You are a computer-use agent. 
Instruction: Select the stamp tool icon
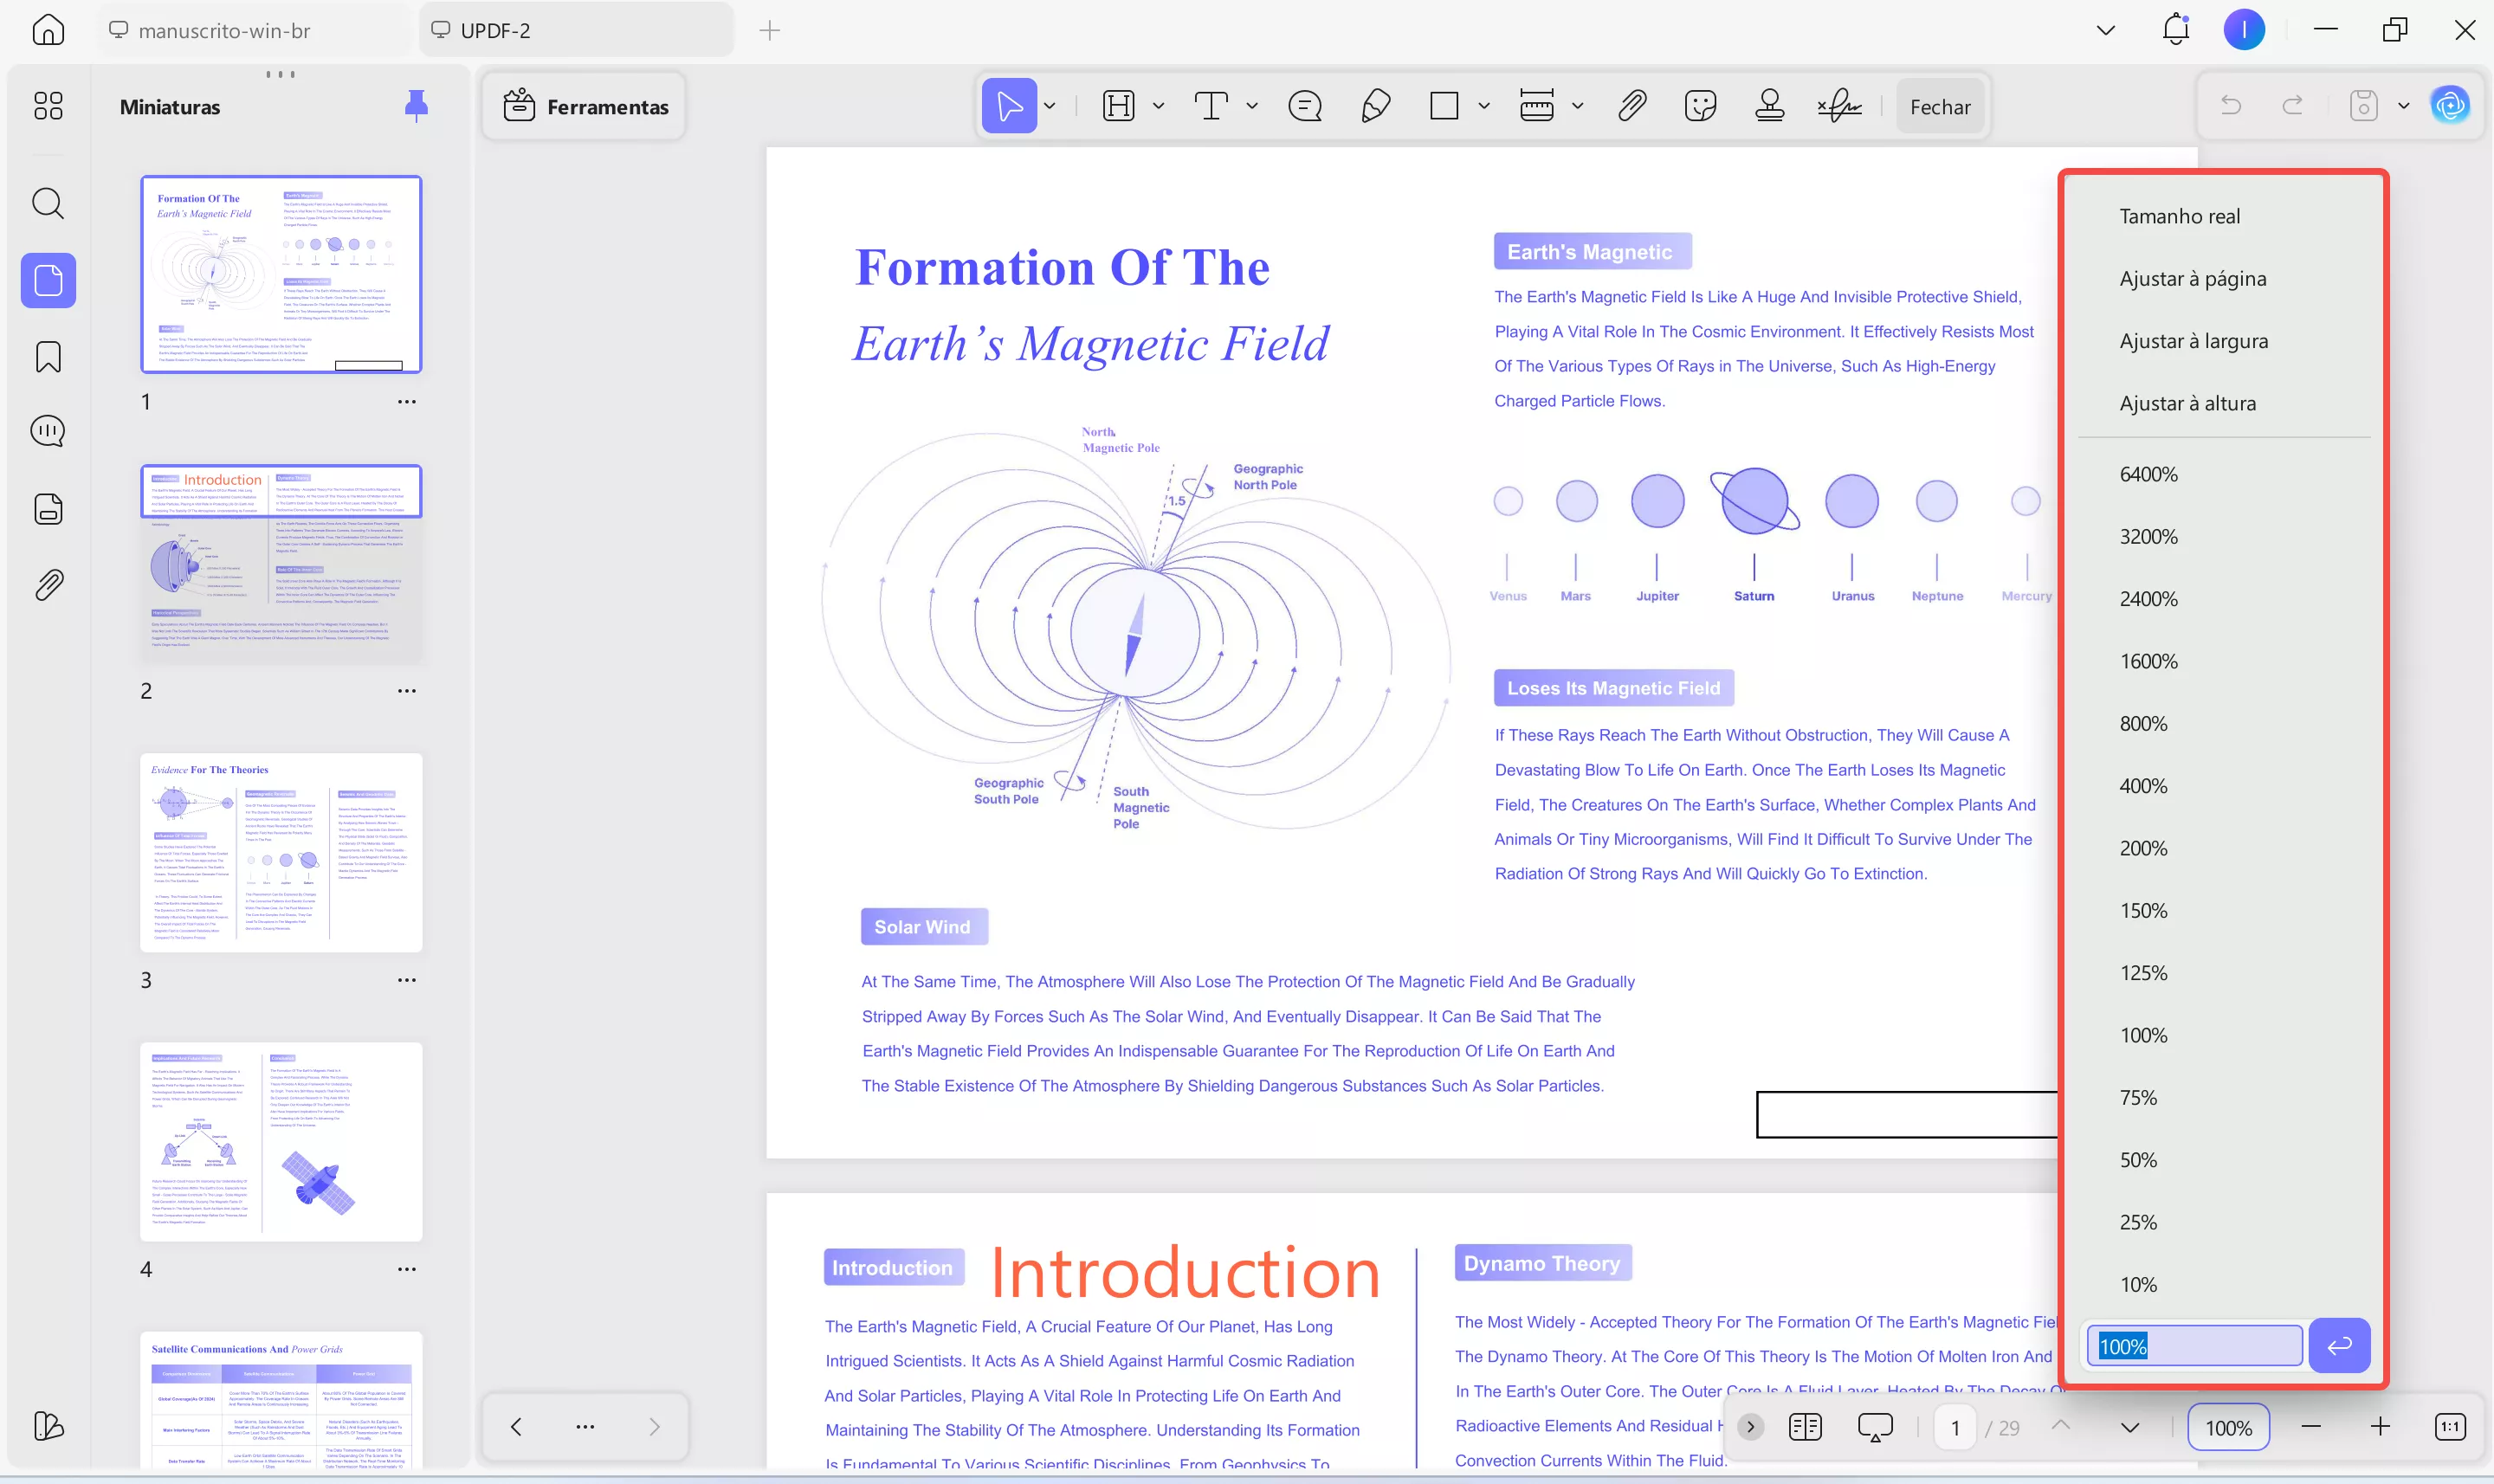[x=1769, y=106]
